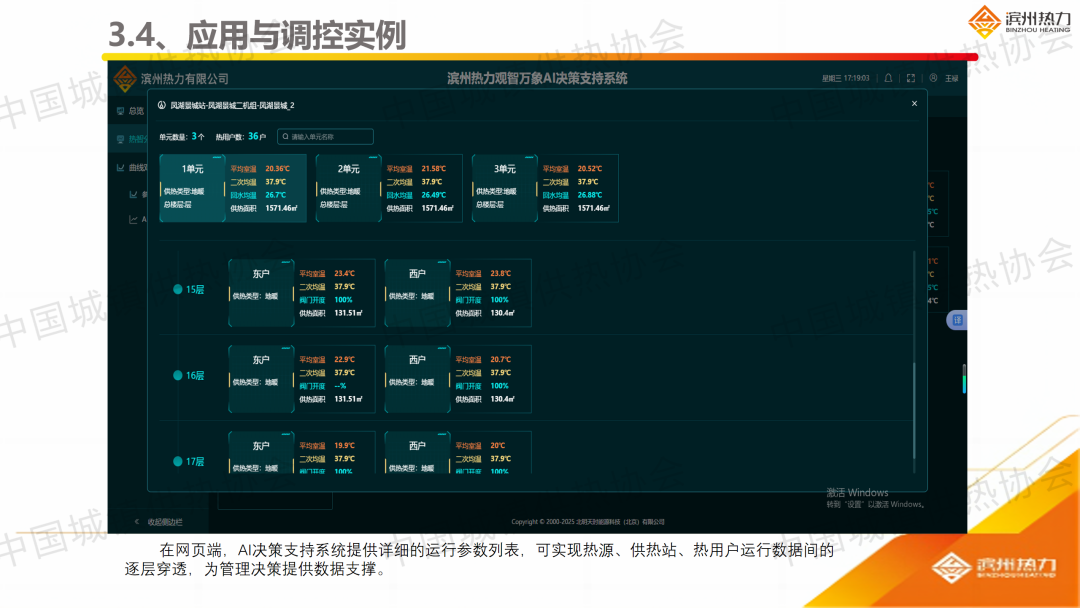This screenshot has width=1080, height=608.
Task: Click the 滨州热力 logo in app header
Action: (x=124, y=78)
